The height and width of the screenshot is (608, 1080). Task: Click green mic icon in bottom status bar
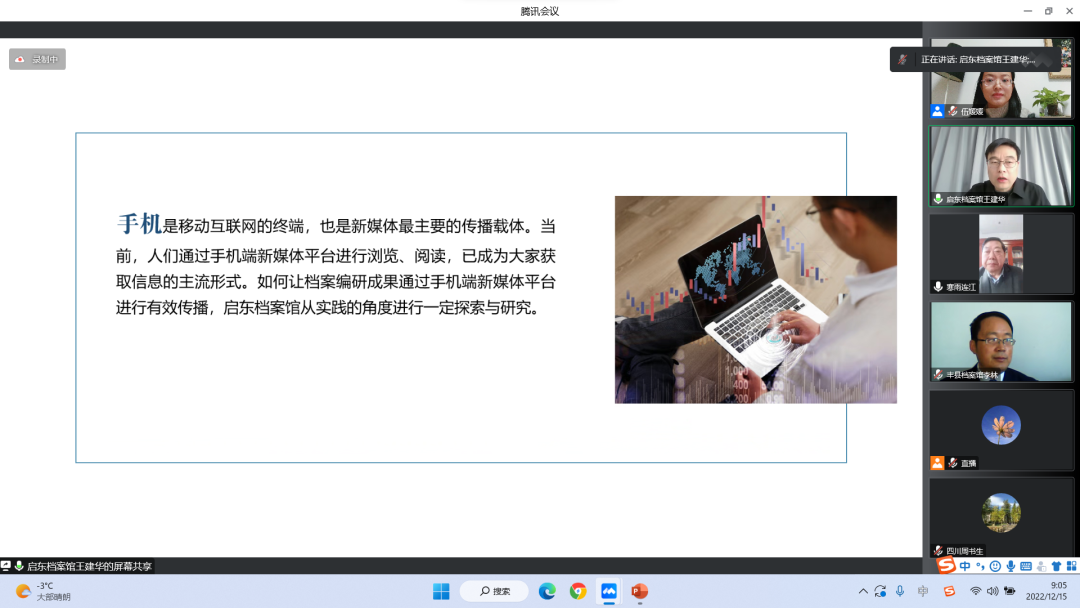(19, 566)
